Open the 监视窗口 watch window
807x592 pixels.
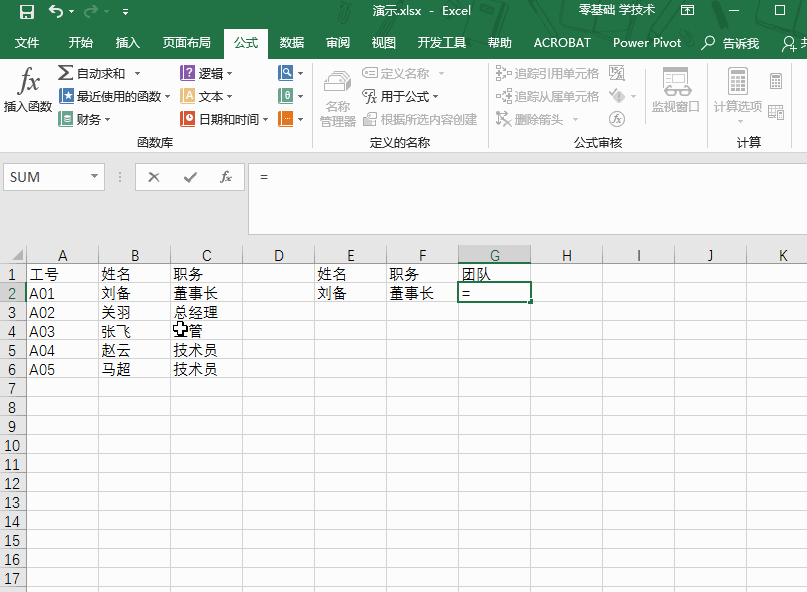point(676,90)
